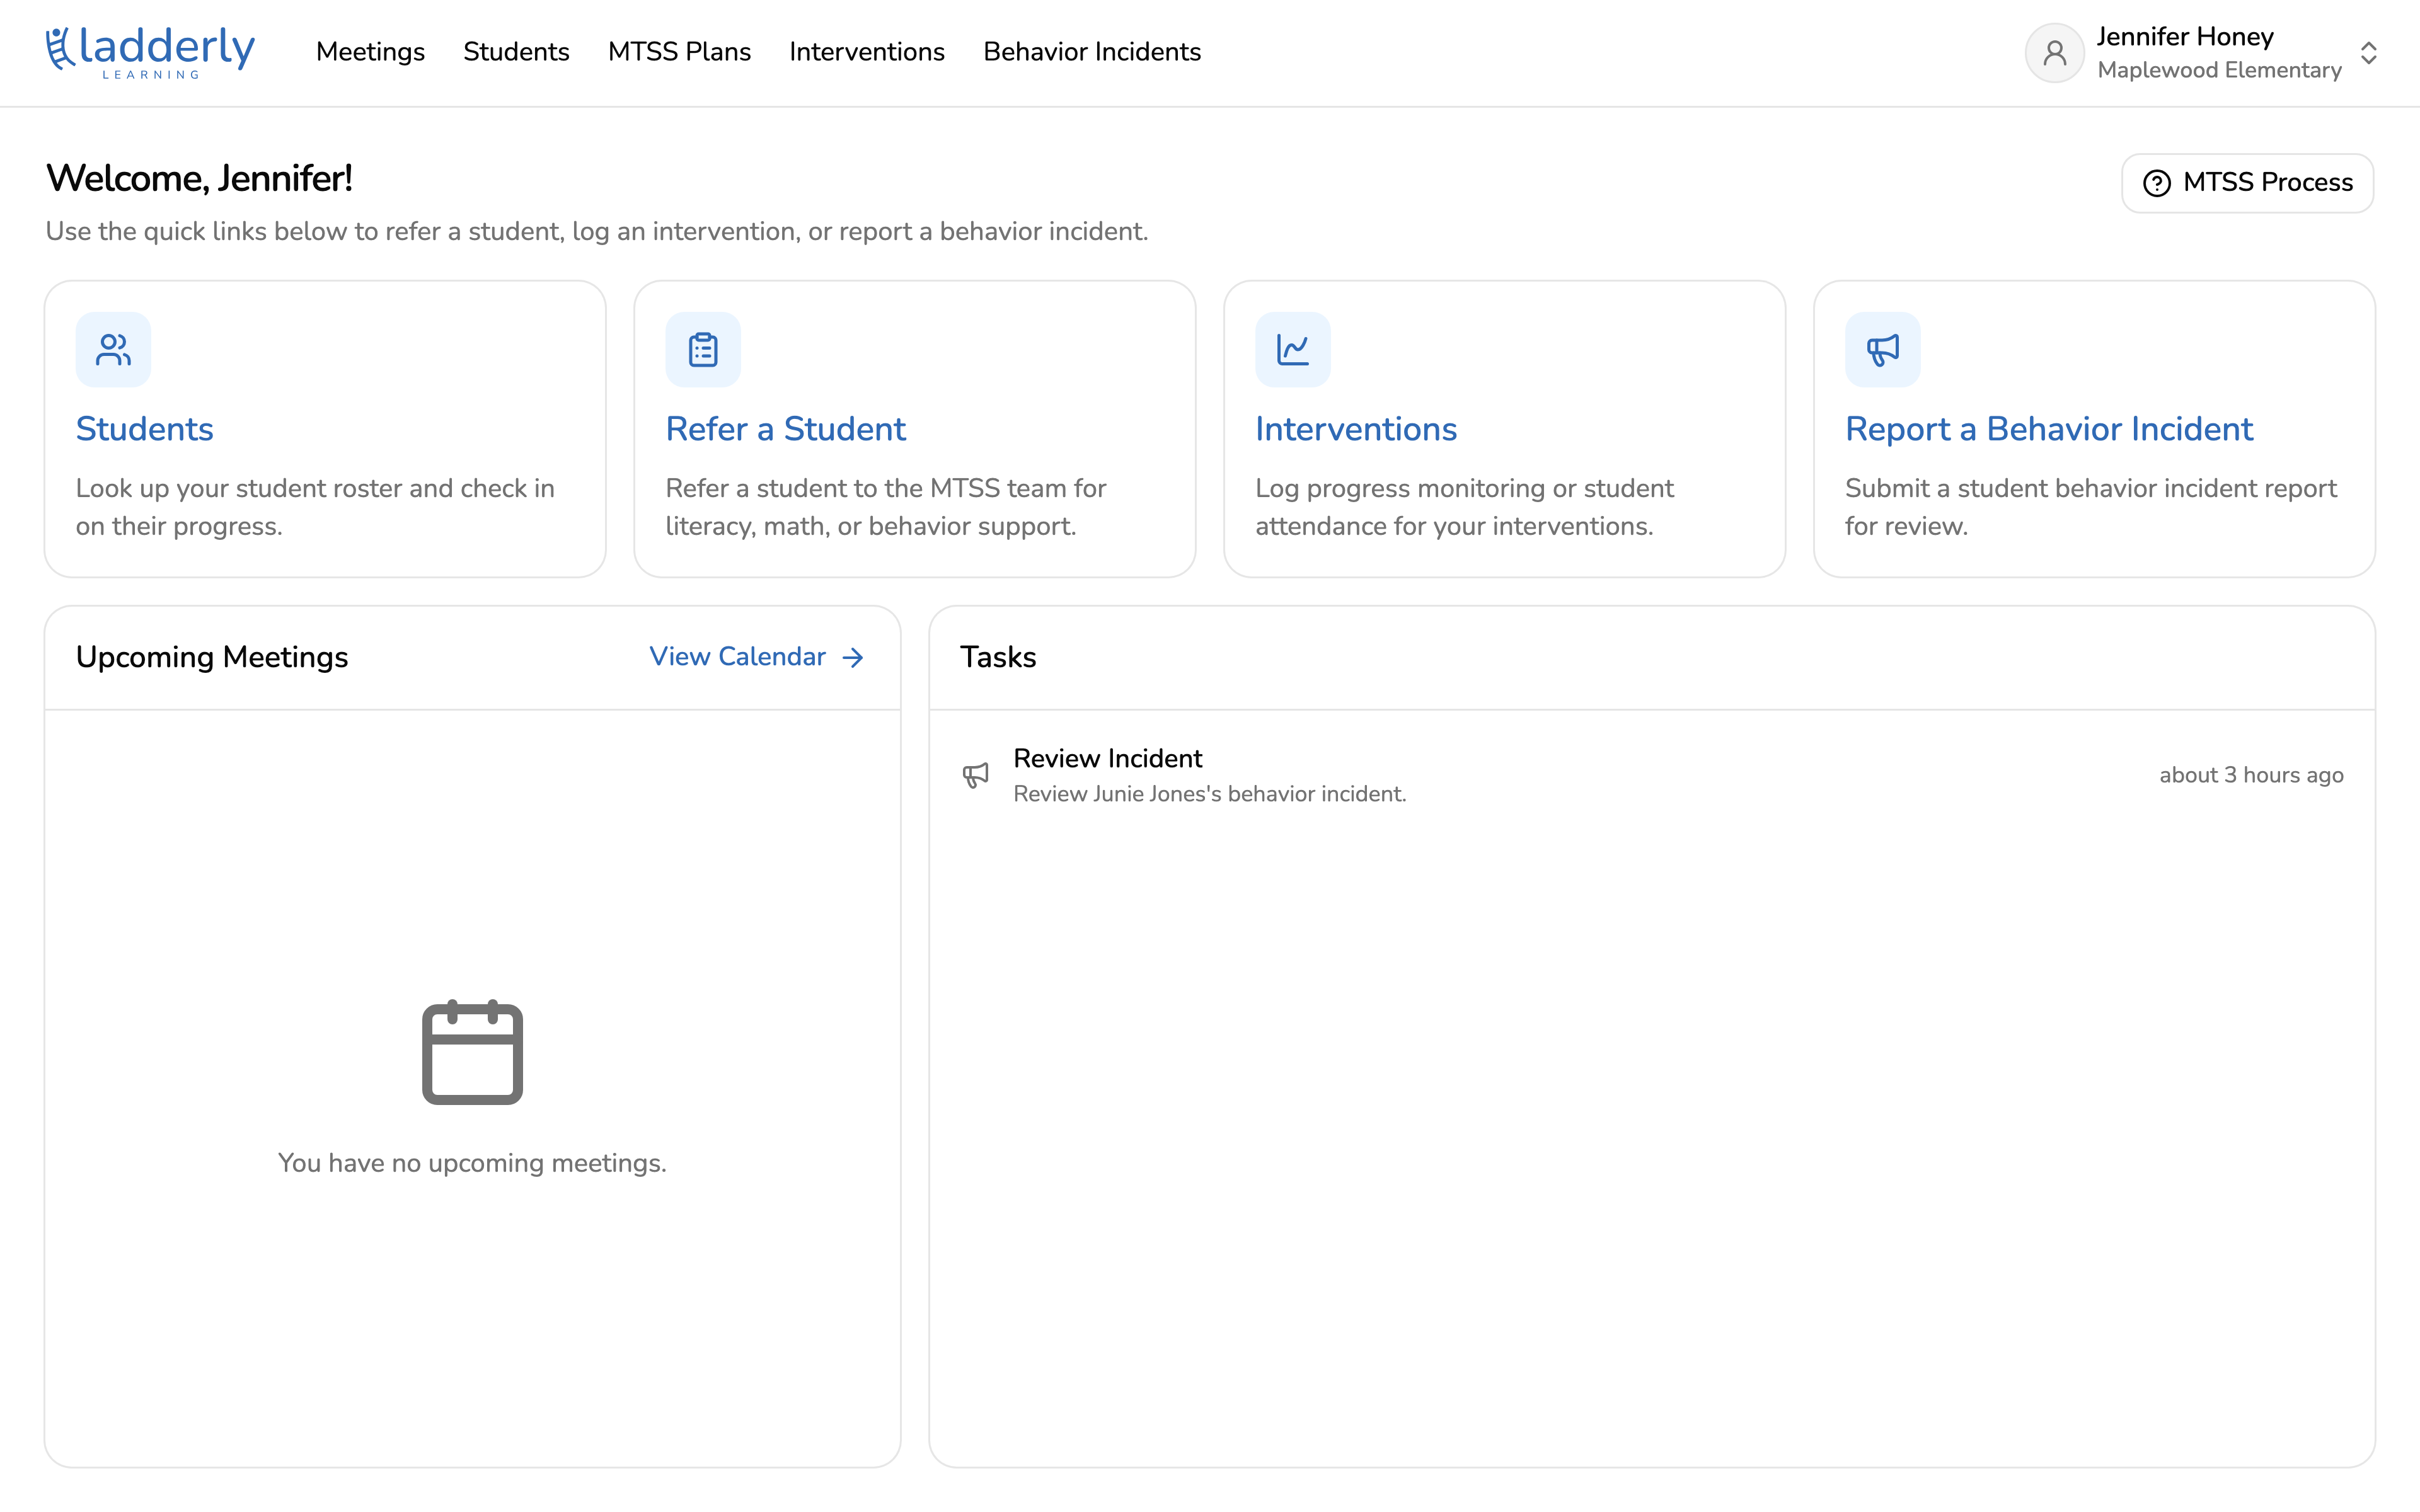Open the Meetings nav item
2420x1512 pixels.
tap(370, 52)
